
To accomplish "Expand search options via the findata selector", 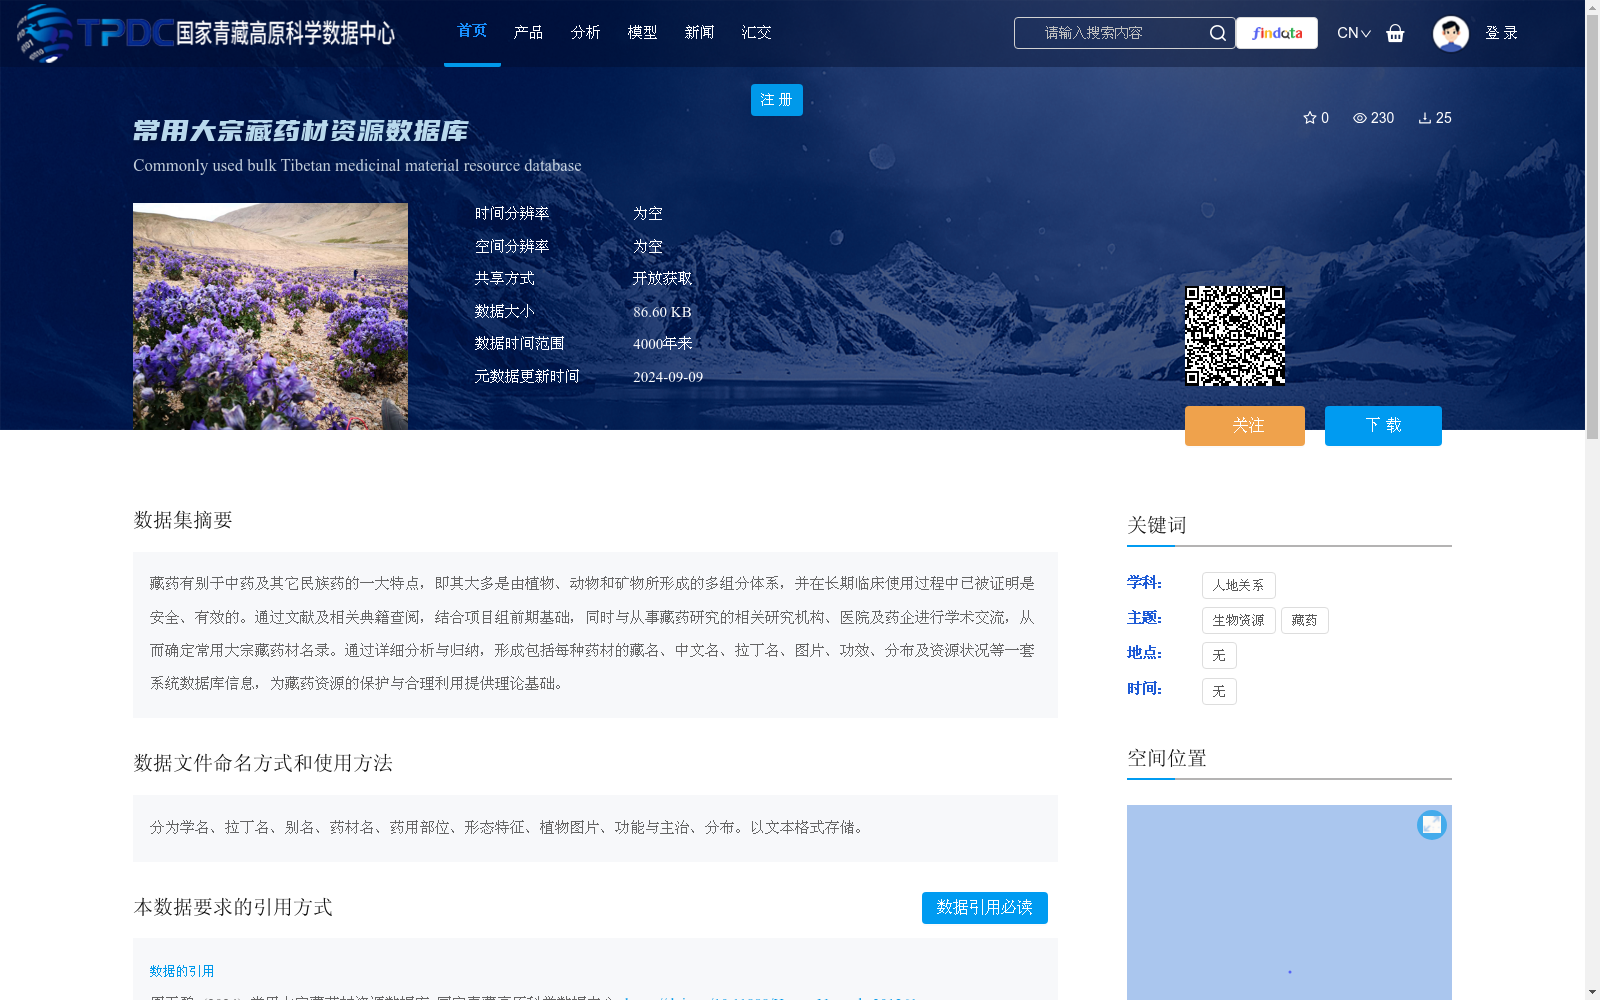I will 1276,33.
